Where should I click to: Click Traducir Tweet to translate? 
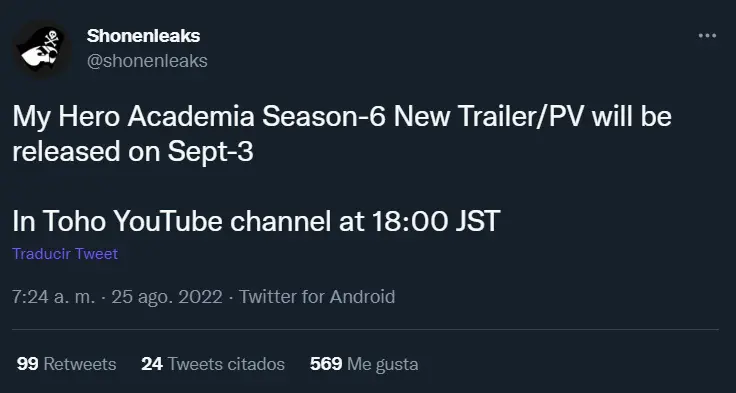click(65, 254)
